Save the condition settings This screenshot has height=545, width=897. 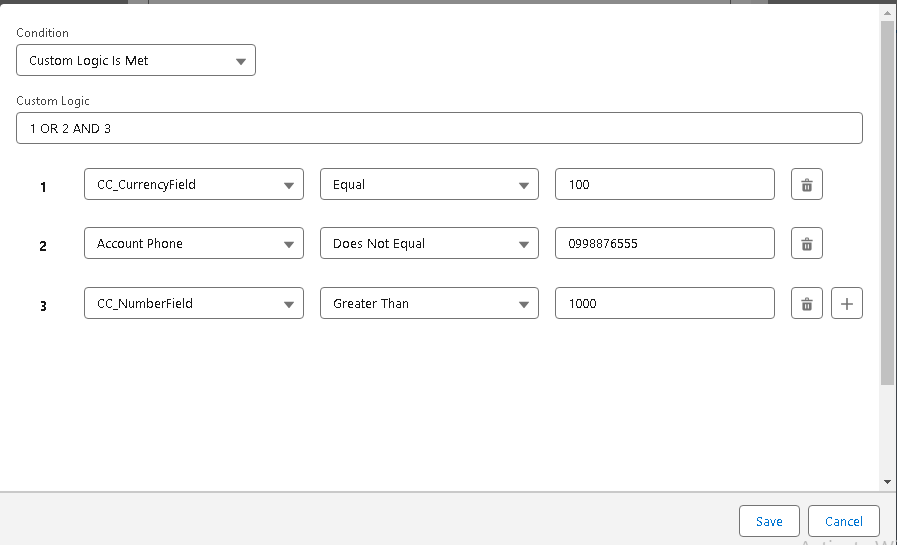pos(769,521)
